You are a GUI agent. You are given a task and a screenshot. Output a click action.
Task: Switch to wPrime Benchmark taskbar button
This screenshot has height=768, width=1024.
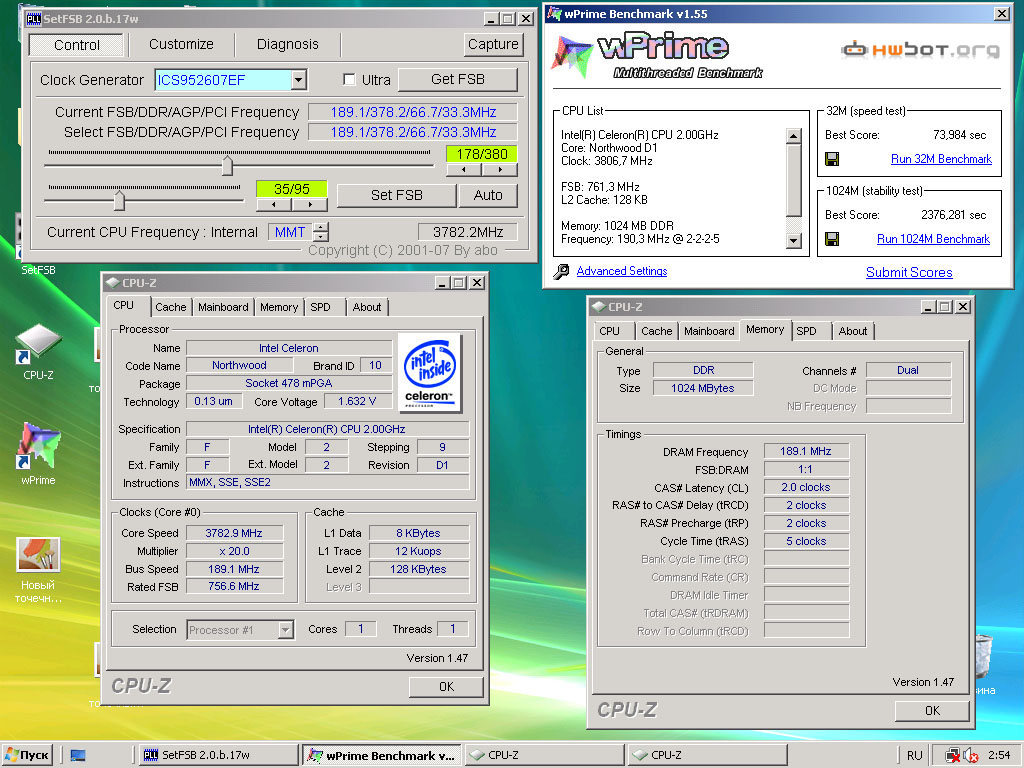tap(382, 756)
